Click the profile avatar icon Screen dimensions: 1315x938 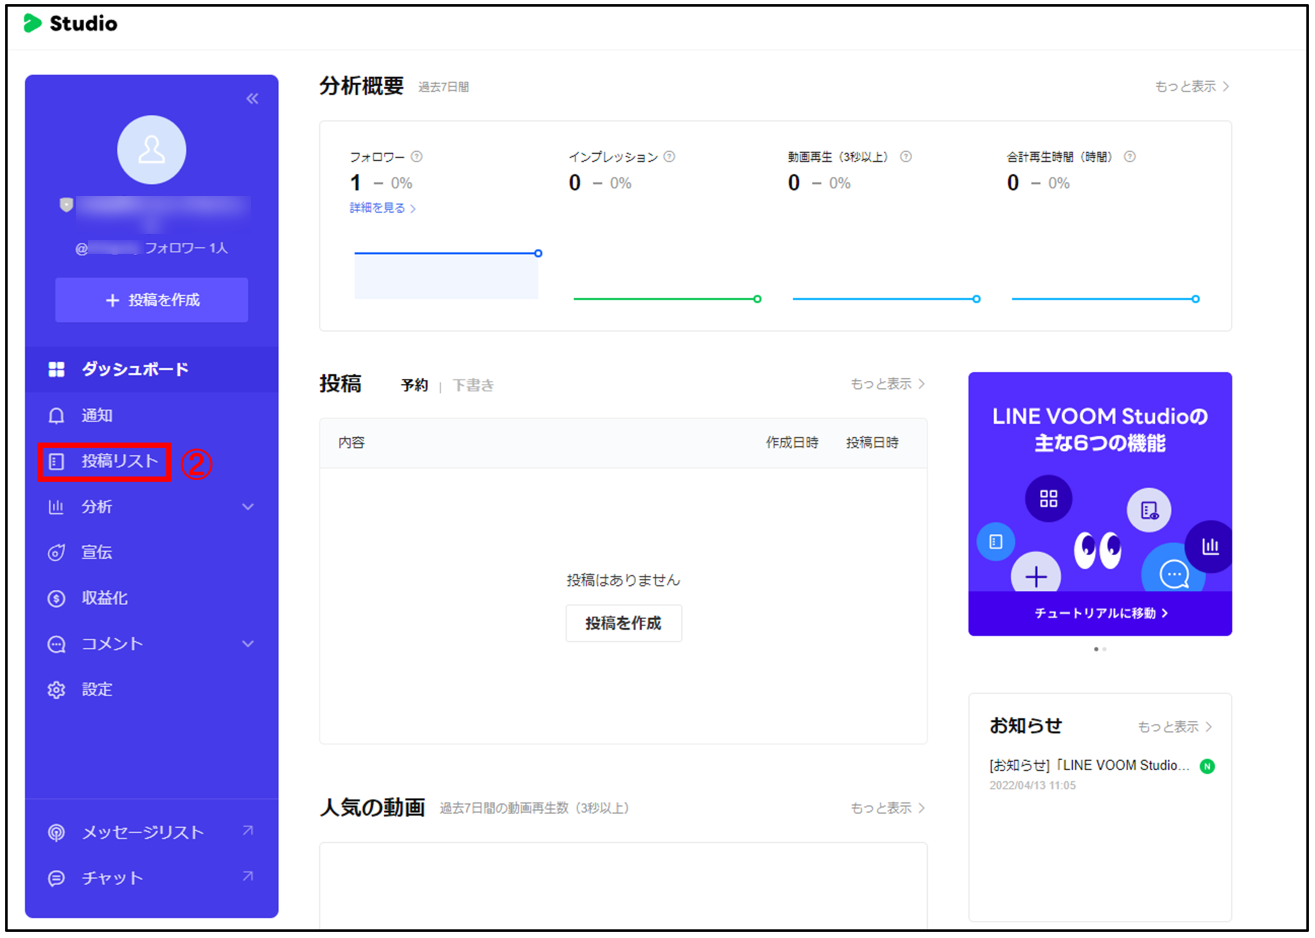point(151,150)
